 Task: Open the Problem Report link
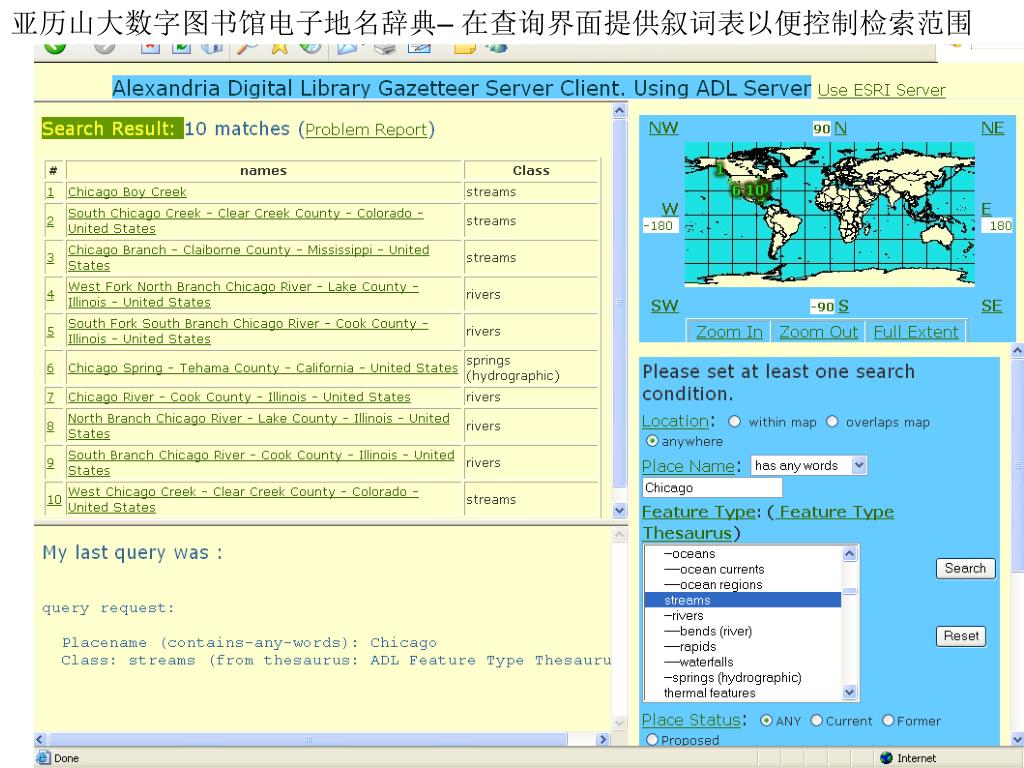366,130
